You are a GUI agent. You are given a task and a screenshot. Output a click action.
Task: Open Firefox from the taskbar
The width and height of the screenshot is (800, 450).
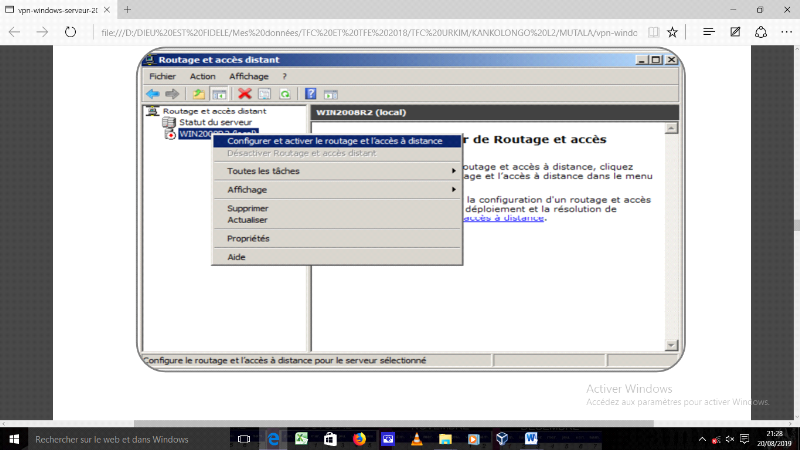click(x=359, y=439)
